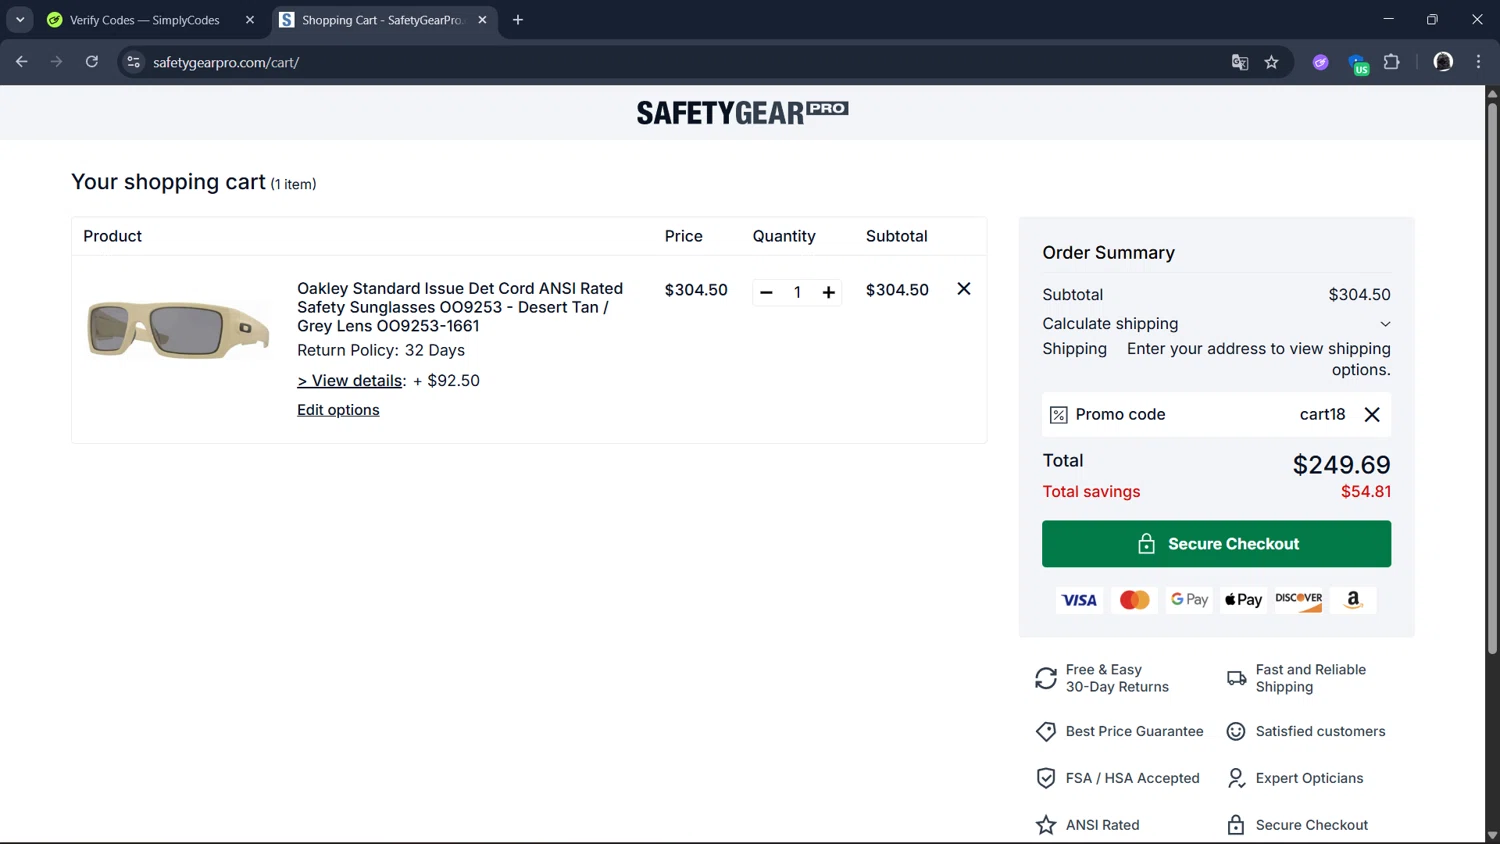Click the Google Pay icon
The width and height of the screenshot is (1500, 844).
[x=1189, y=600]
